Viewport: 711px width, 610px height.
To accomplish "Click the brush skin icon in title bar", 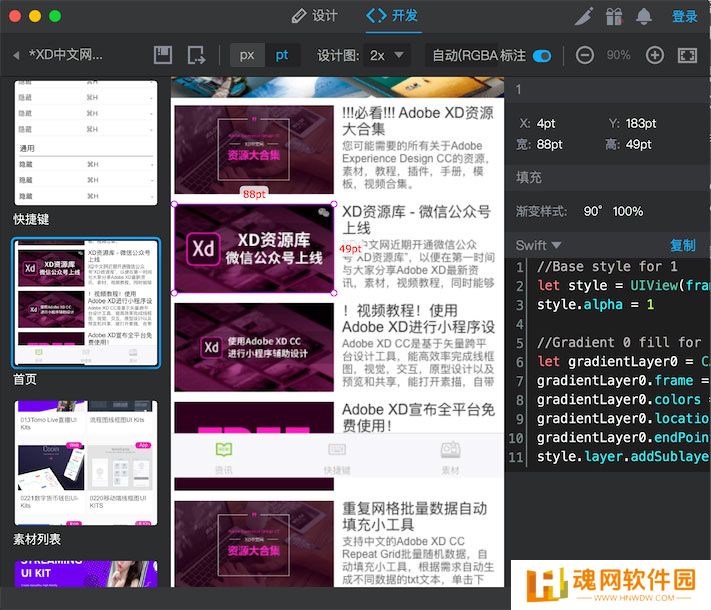I will tap(584, 16).
